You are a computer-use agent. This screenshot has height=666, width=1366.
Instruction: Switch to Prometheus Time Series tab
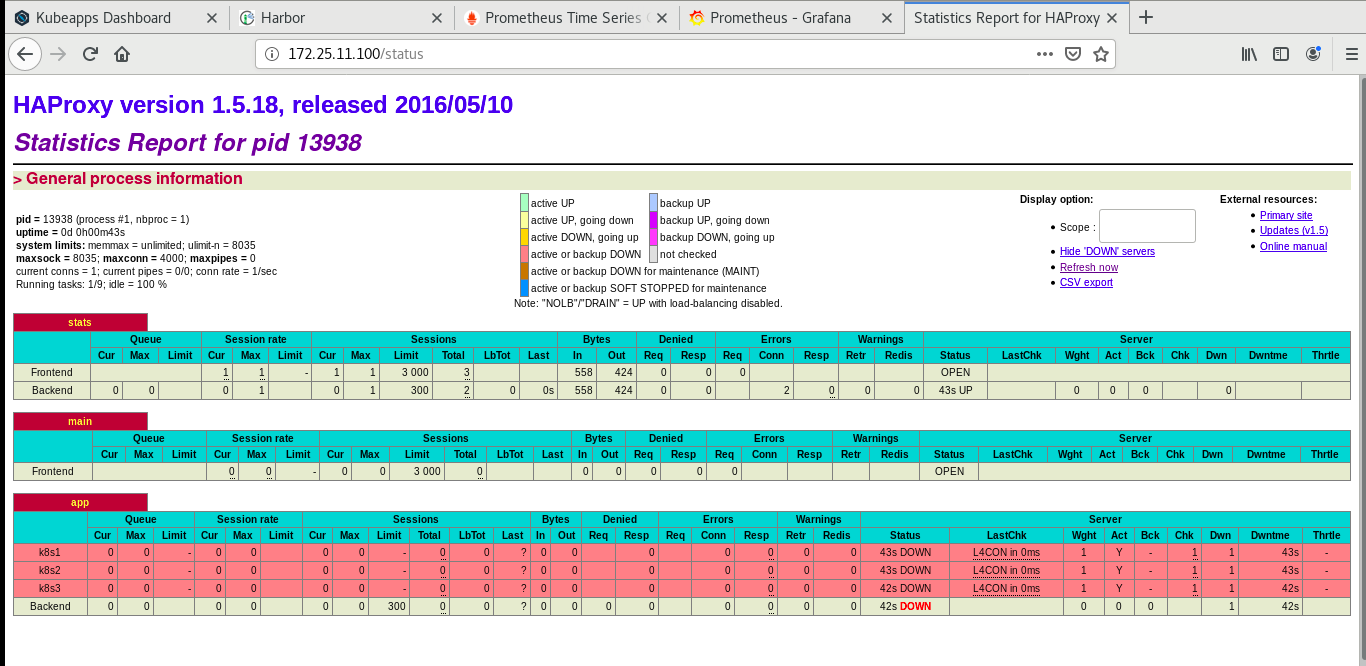[x=566, y=17]
